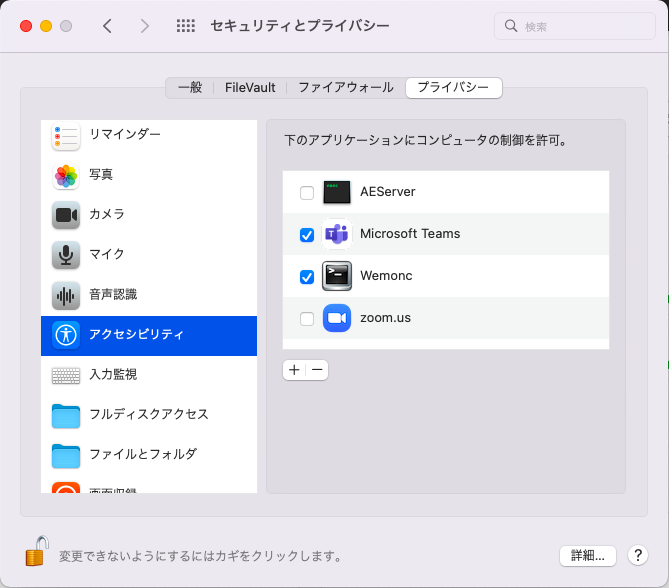Click the Photos flower icon
Viewport: 669px width, 588px height.
(x=66, y=176)
